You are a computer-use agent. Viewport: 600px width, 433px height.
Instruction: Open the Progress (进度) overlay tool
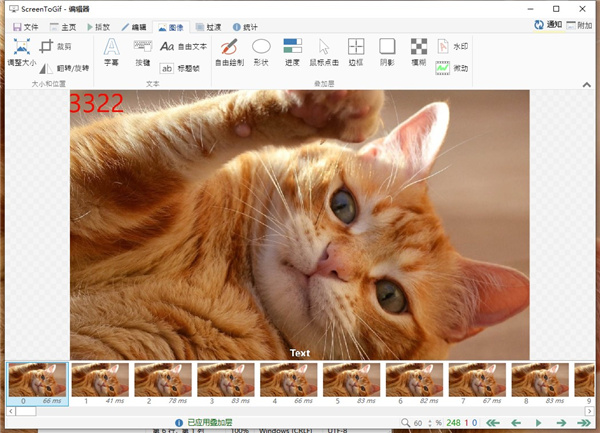pyautogui.click(x=292, y=51)
